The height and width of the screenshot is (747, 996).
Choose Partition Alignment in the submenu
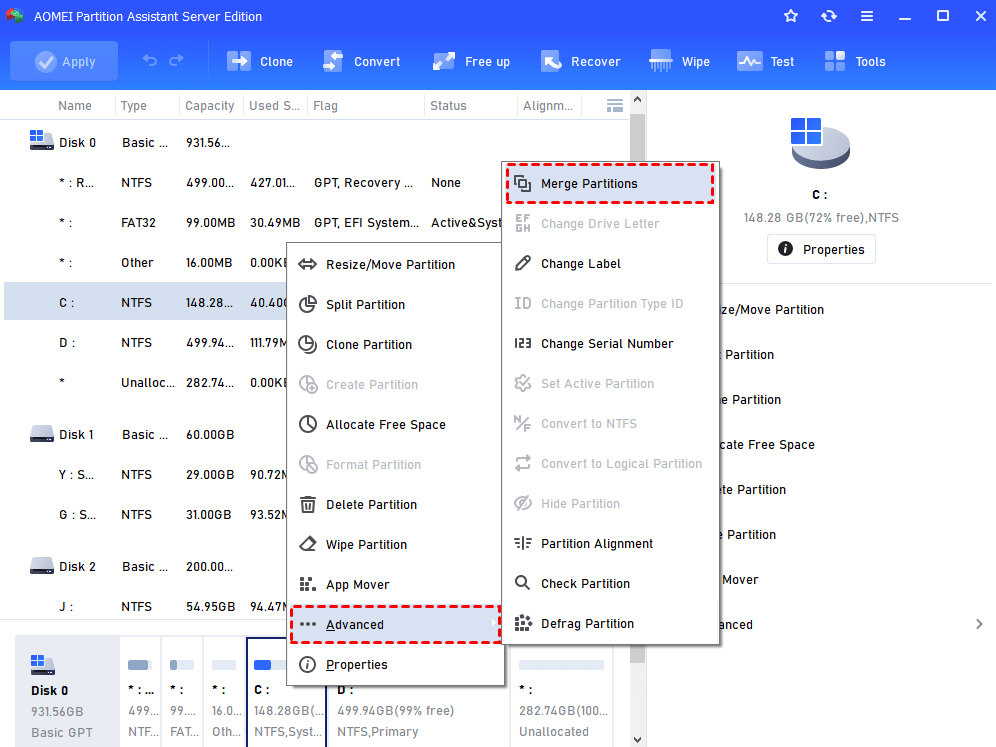(x=610, y=544)
